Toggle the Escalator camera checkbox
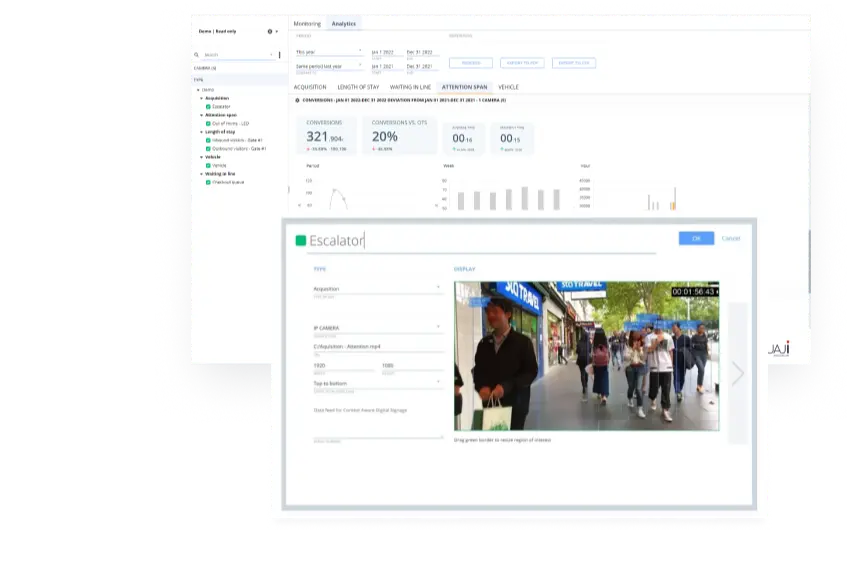The height and width of the screenshot is (570, 847). pyautogui.click(x=208, y=106)
